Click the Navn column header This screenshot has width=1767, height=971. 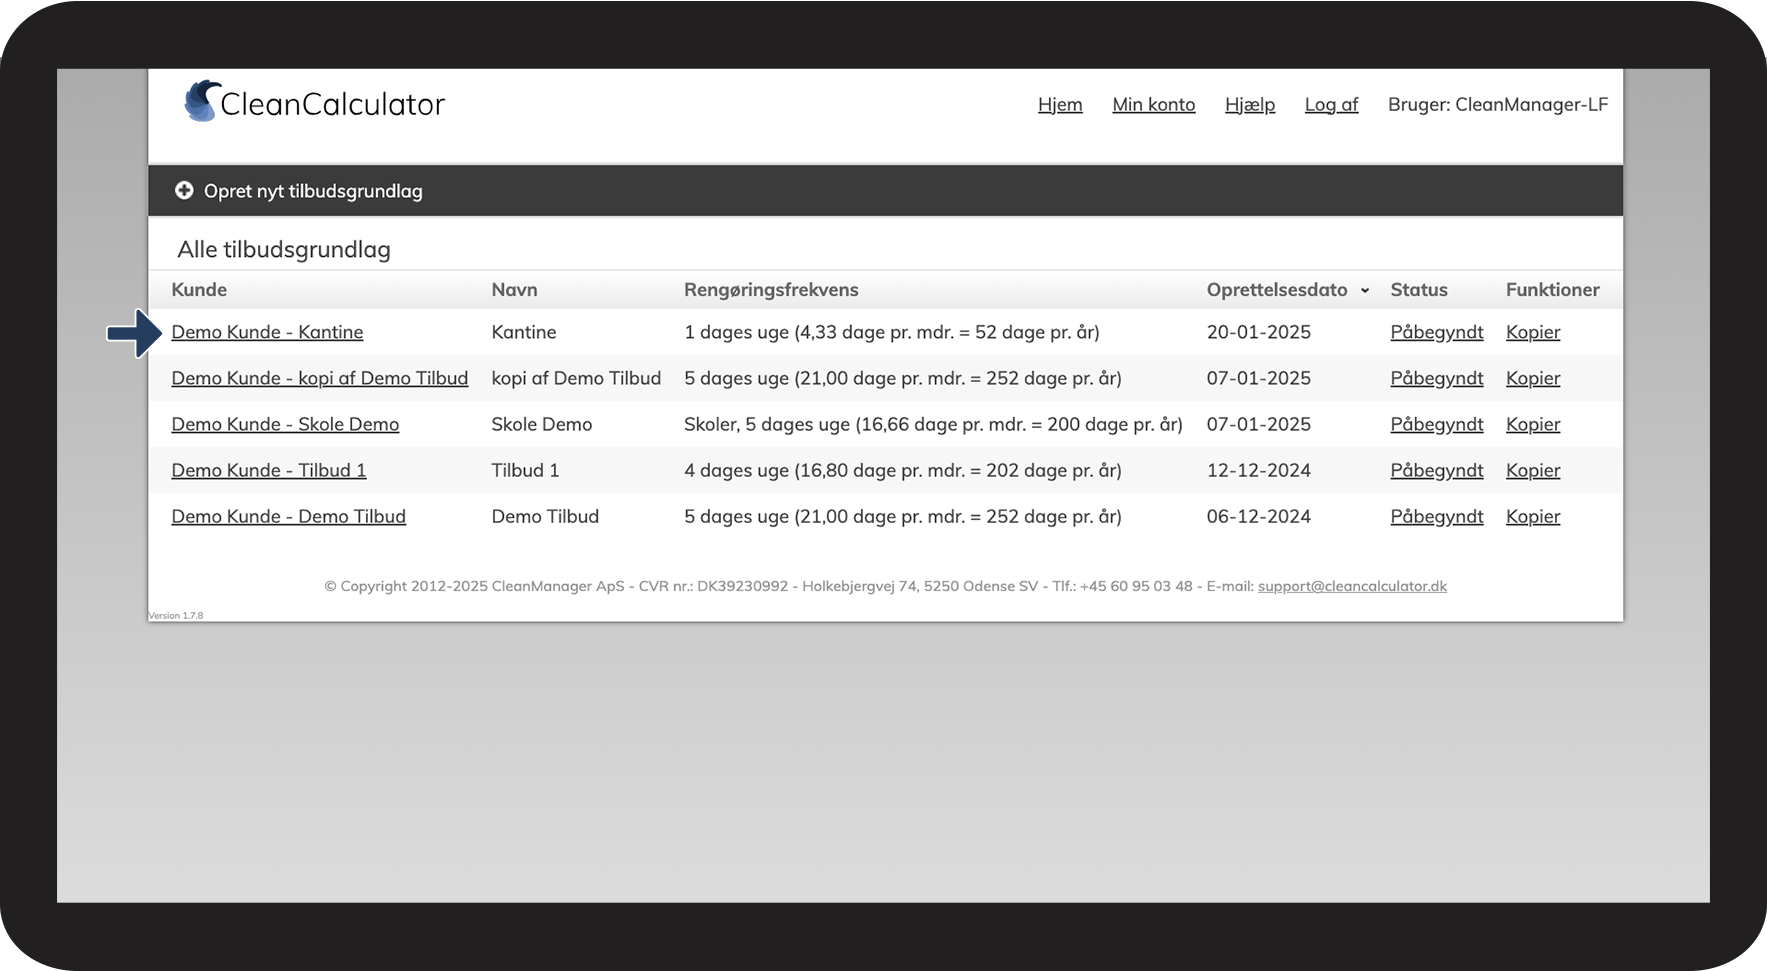(x=514, y=290)
